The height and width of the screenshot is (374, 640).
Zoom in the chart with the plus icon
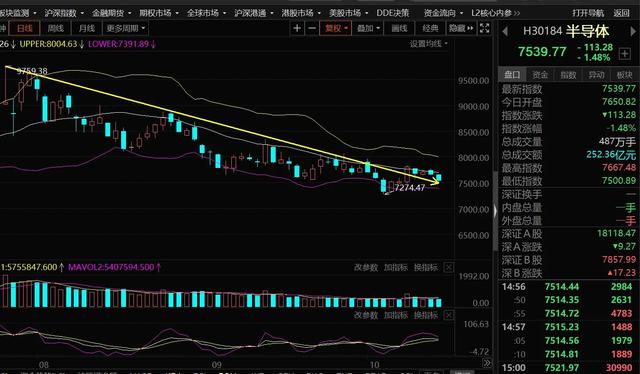(x=297, y=28)
